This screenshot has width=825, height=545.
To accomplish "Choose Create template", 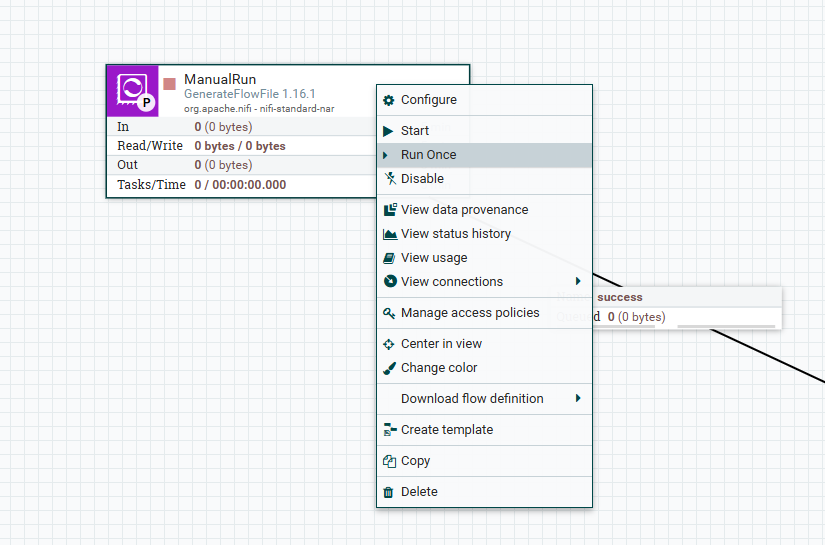I will pos(485,430).
